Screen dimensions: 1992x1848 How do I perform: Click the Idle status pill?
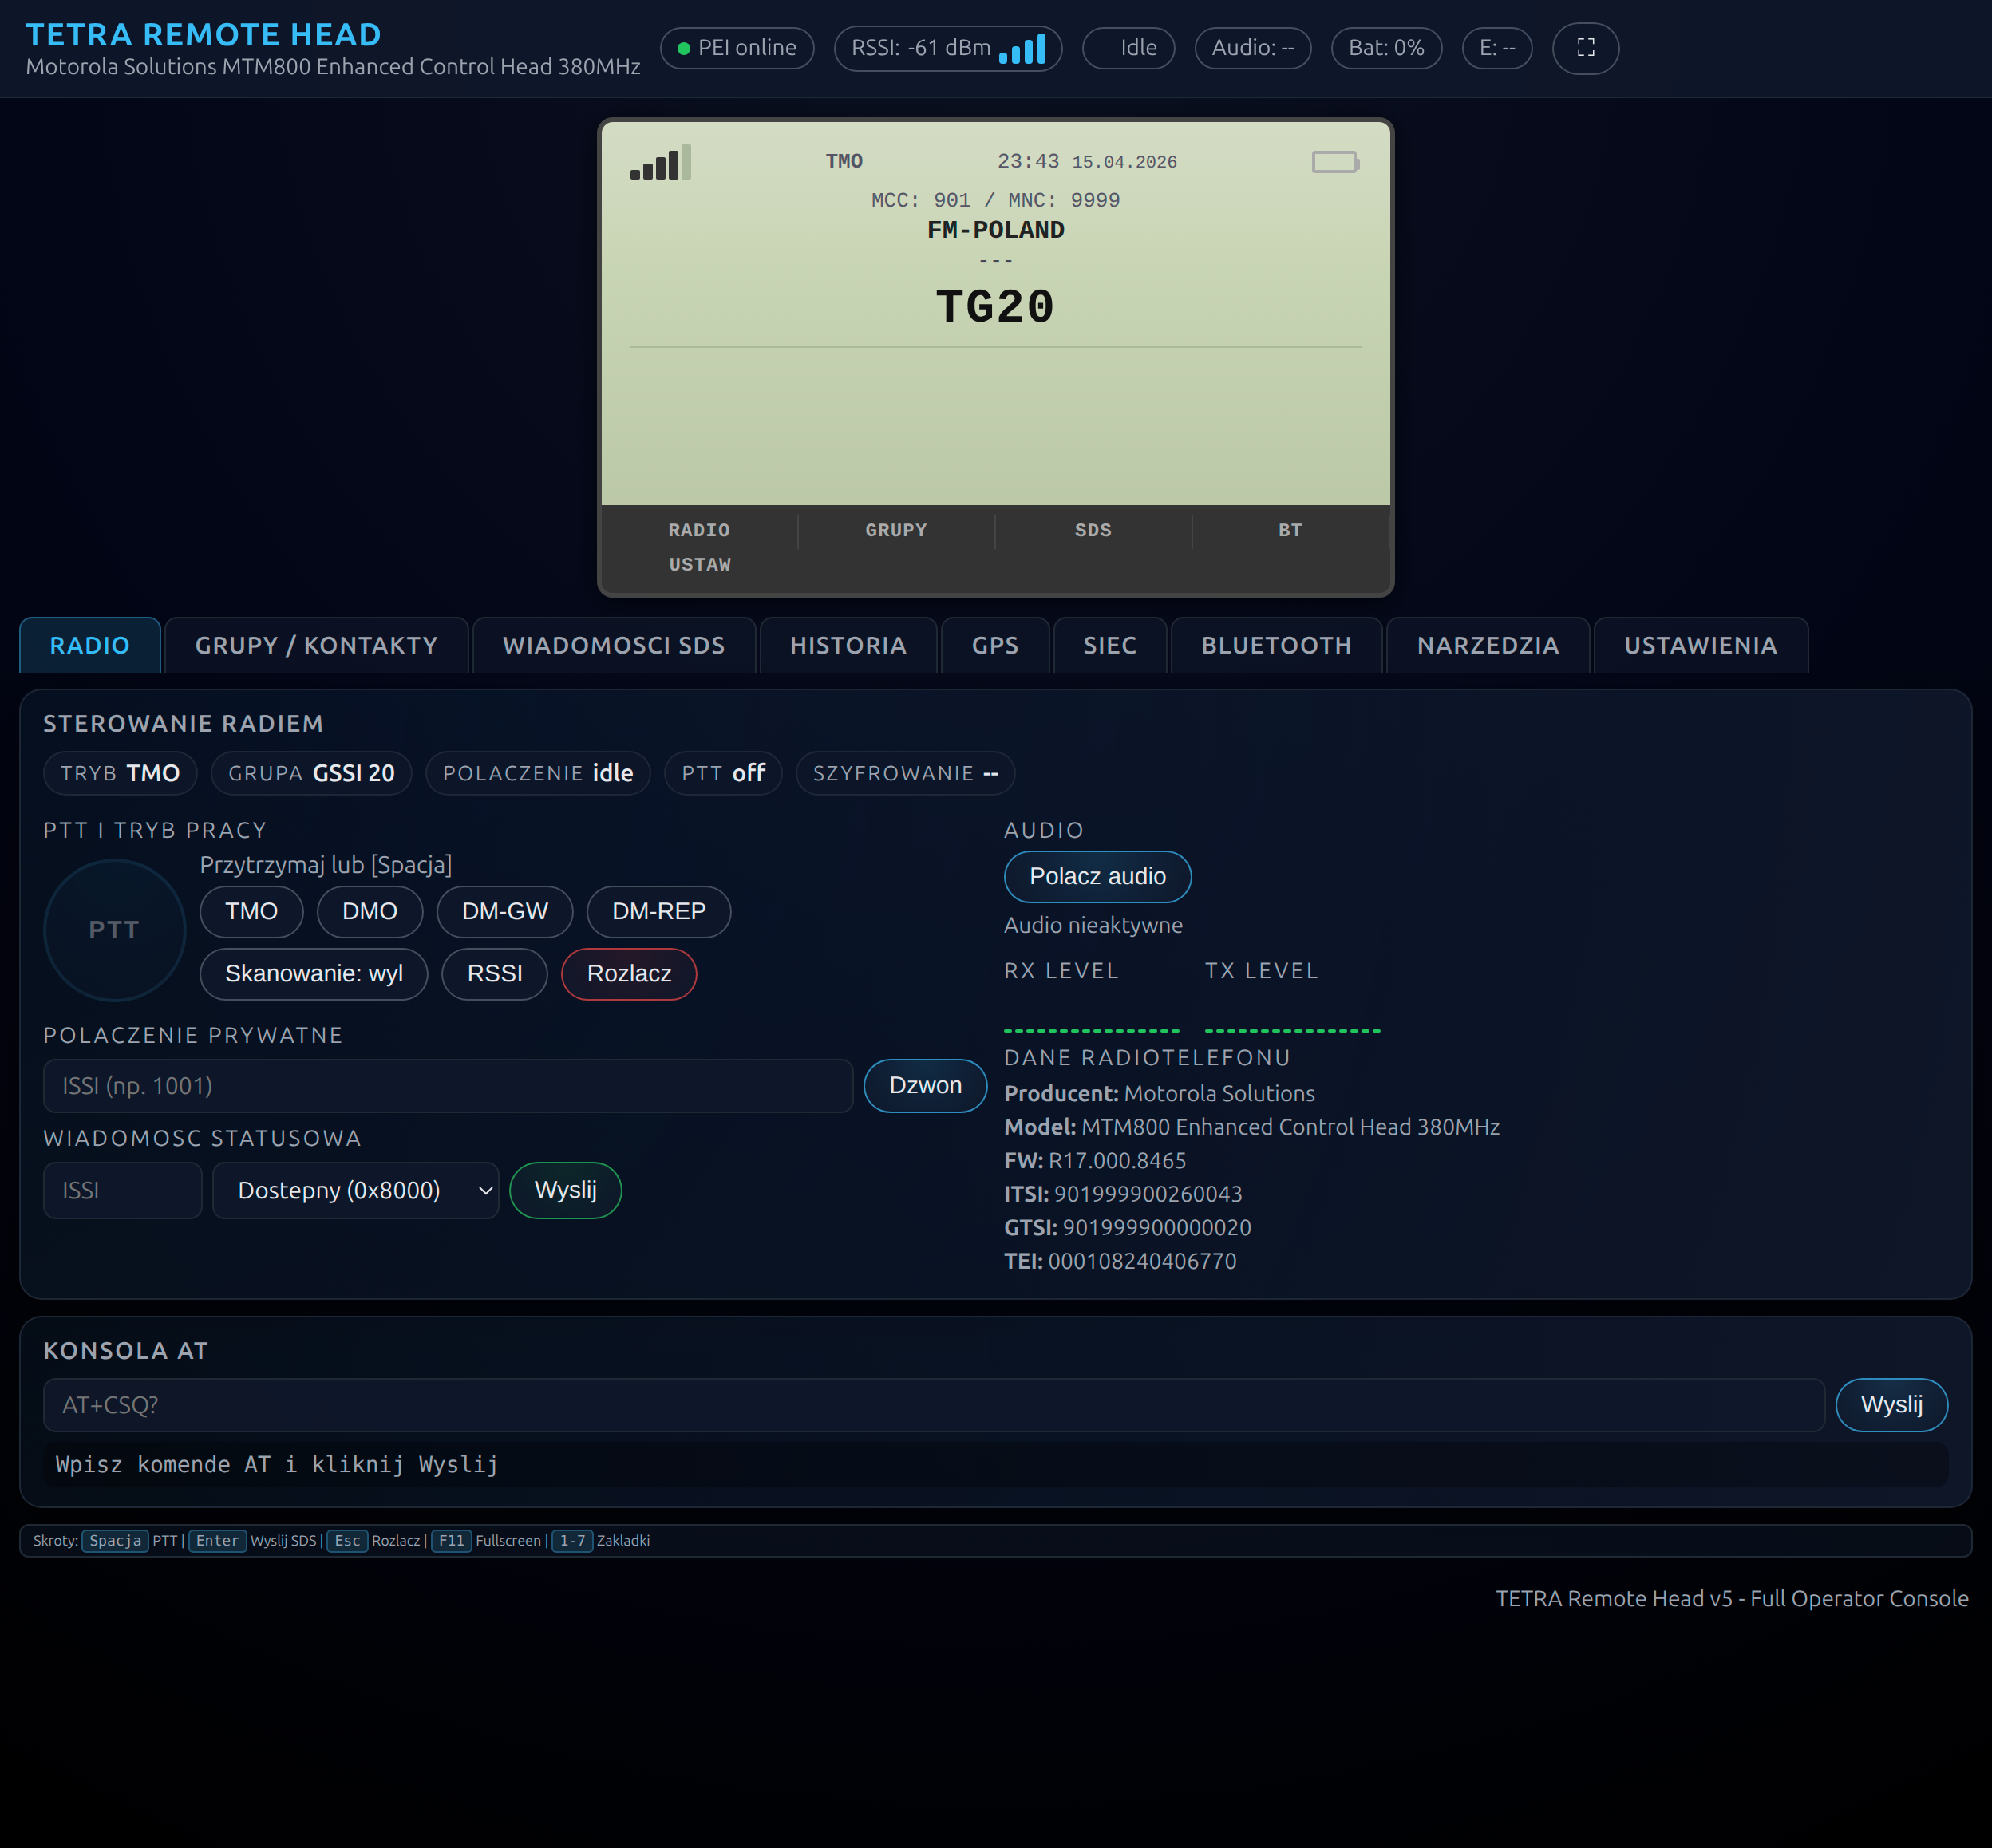1128,48
